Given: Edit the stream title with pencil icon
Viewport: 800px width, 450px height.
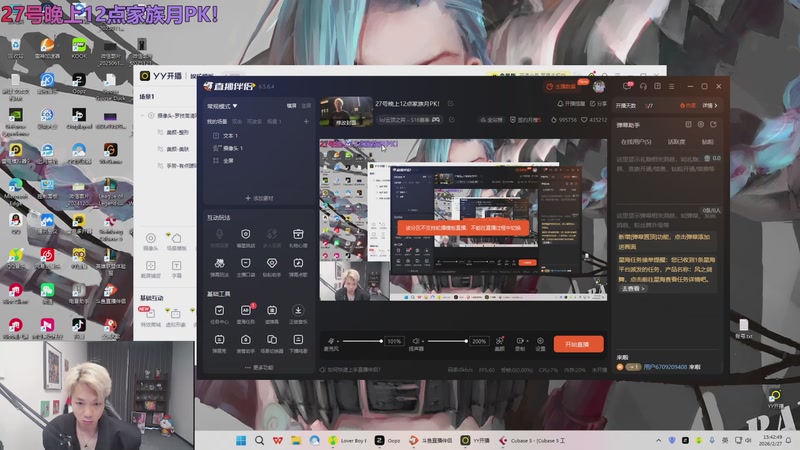Looking at the screenshot, I should tap(451, 104).
